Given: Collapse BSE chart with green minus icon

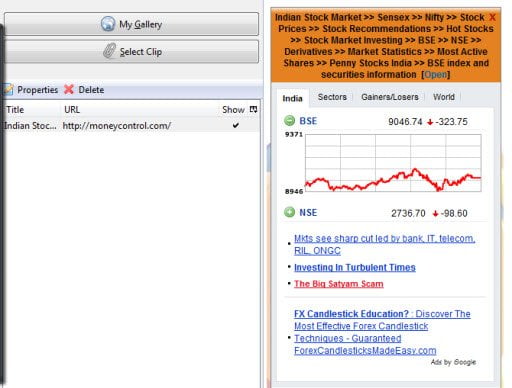Looking at the screenshot, I should [x=289, y=120].
